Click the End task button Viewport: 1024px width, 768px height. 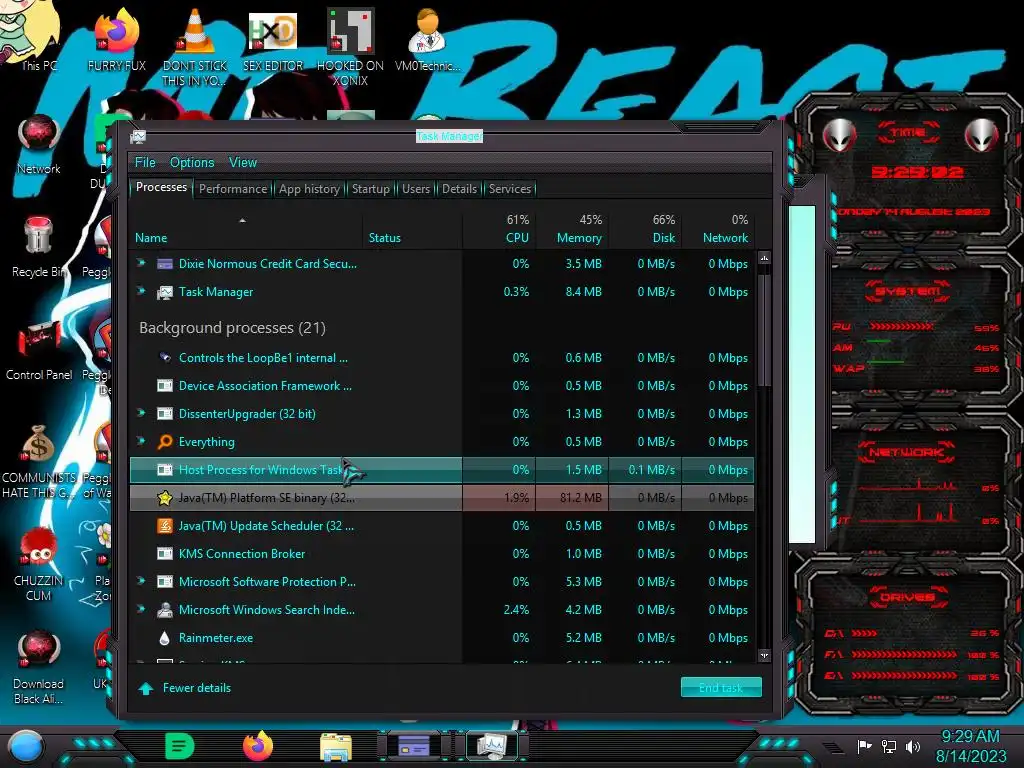pos(721,688)
